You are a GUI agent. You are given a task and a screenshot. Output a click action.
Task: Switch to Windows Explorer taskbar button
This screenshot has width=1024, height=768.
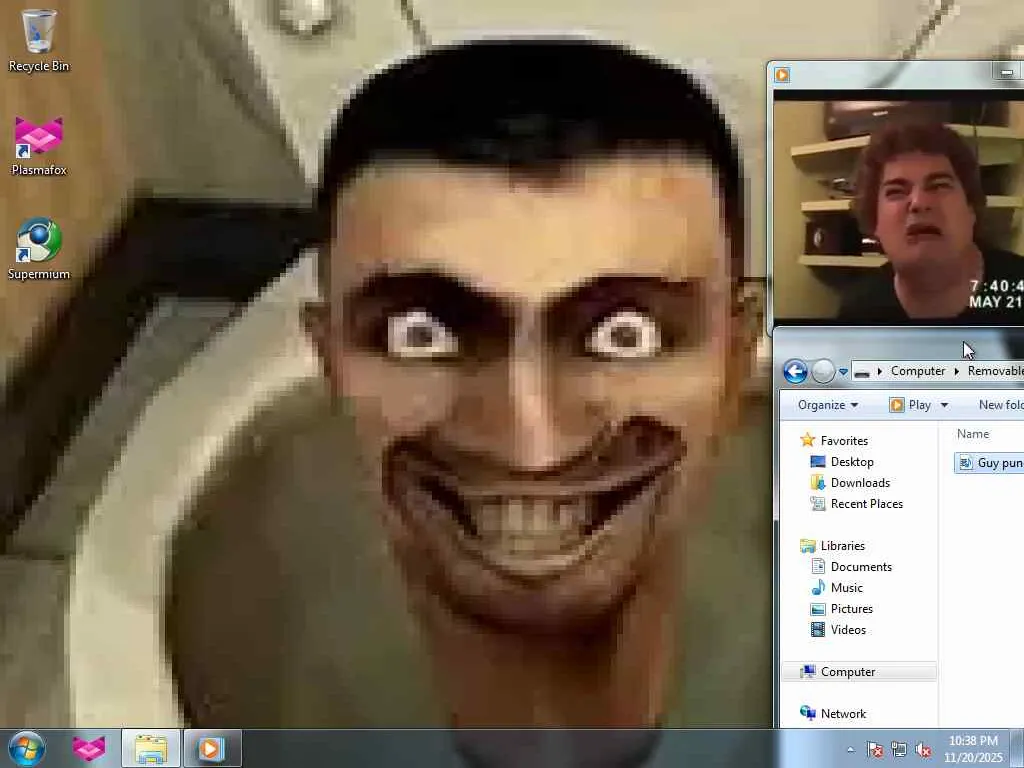pyautogui.click(x=151, y=748)
